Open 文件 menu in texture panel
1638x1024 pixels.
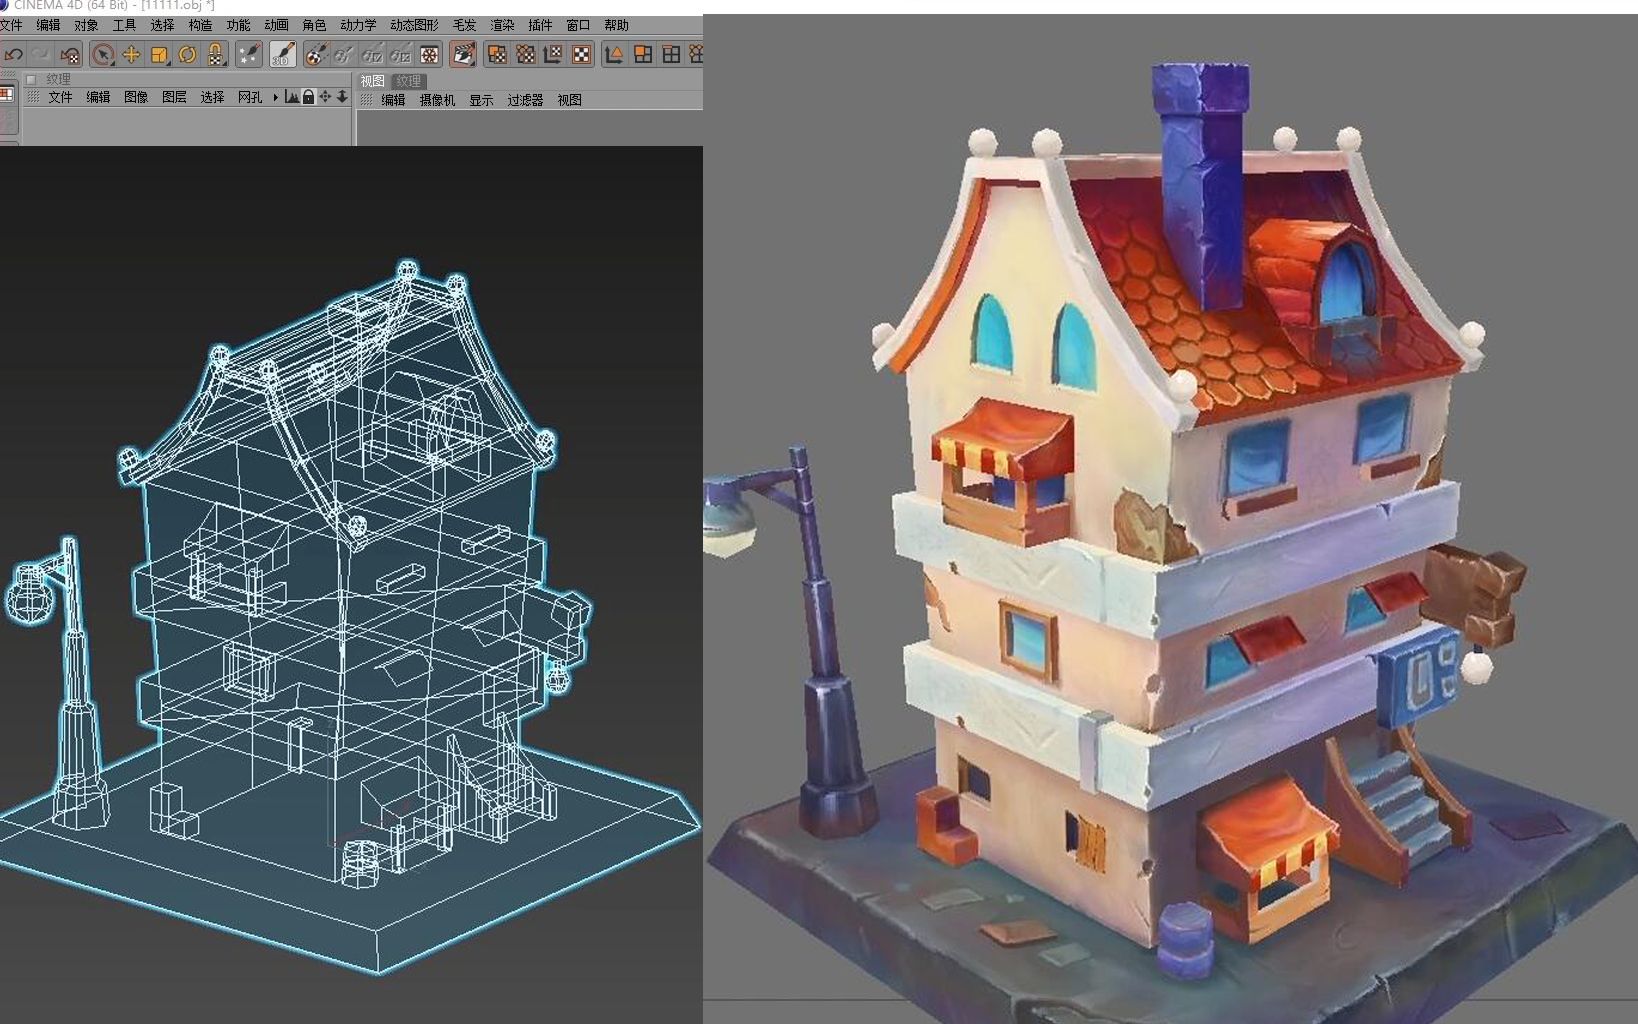pyautogui.click(x=60, y=97)
